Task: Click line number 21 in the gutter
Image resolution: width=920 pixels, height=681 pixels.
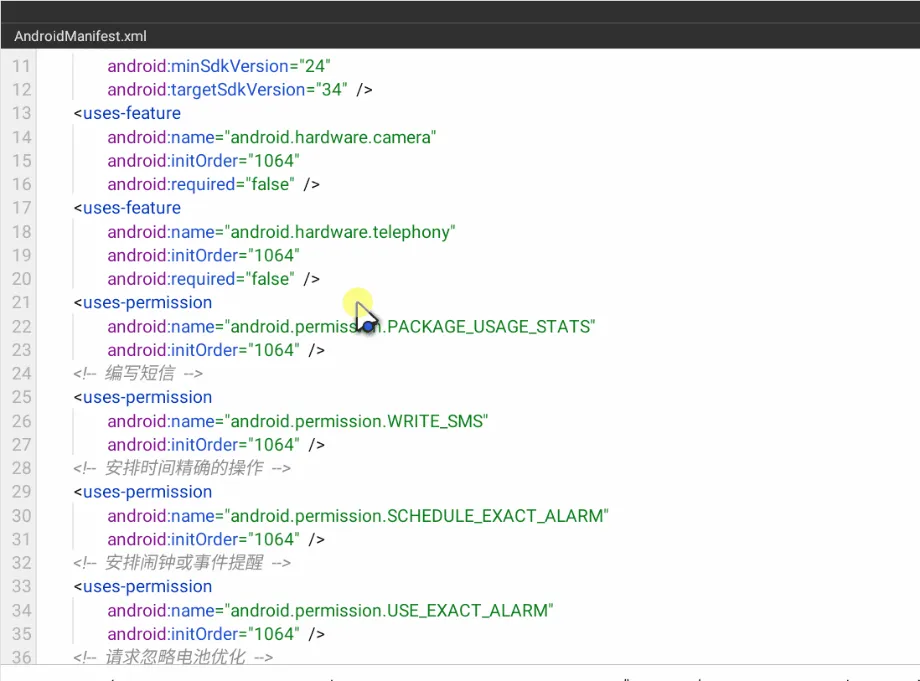Action: click(21, 303)
